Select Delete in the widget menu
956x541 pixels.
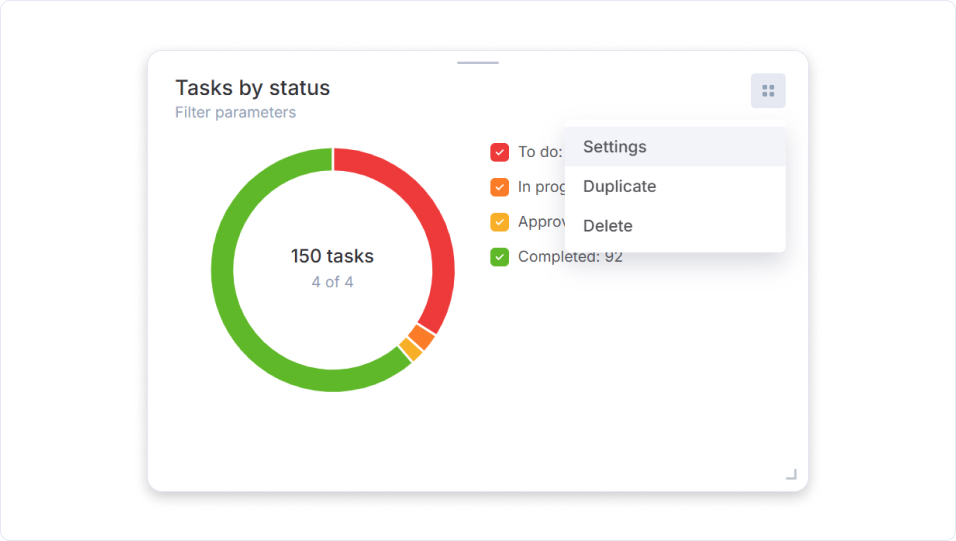coord(608,226)
